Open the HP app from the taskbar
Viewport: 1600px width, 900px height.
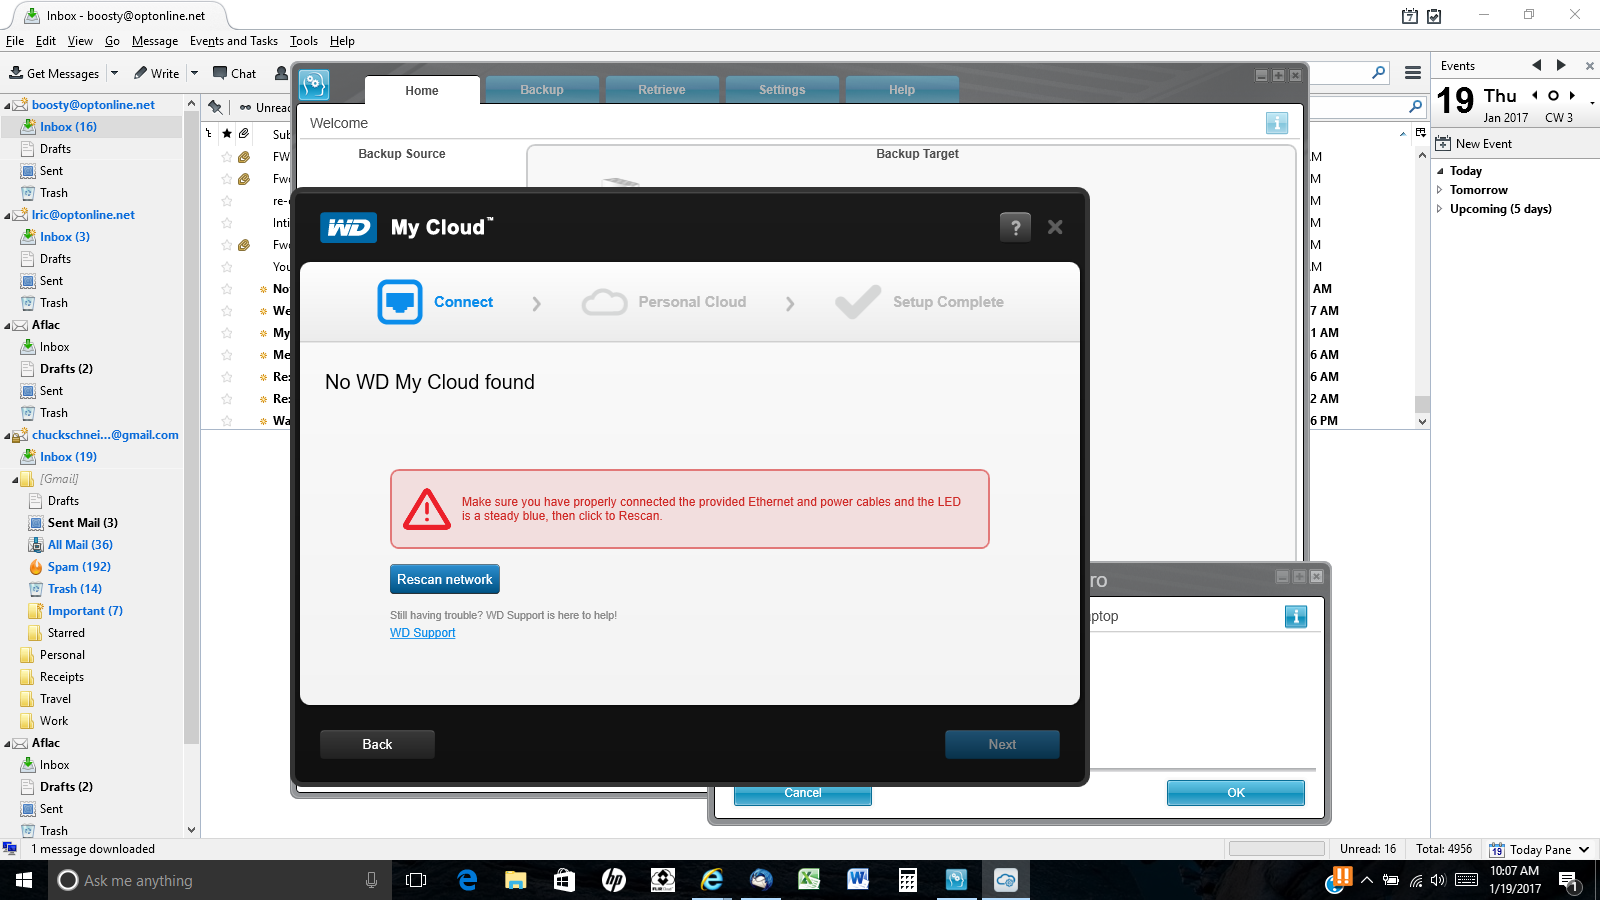pyautogui.click(x=613, y=880)
